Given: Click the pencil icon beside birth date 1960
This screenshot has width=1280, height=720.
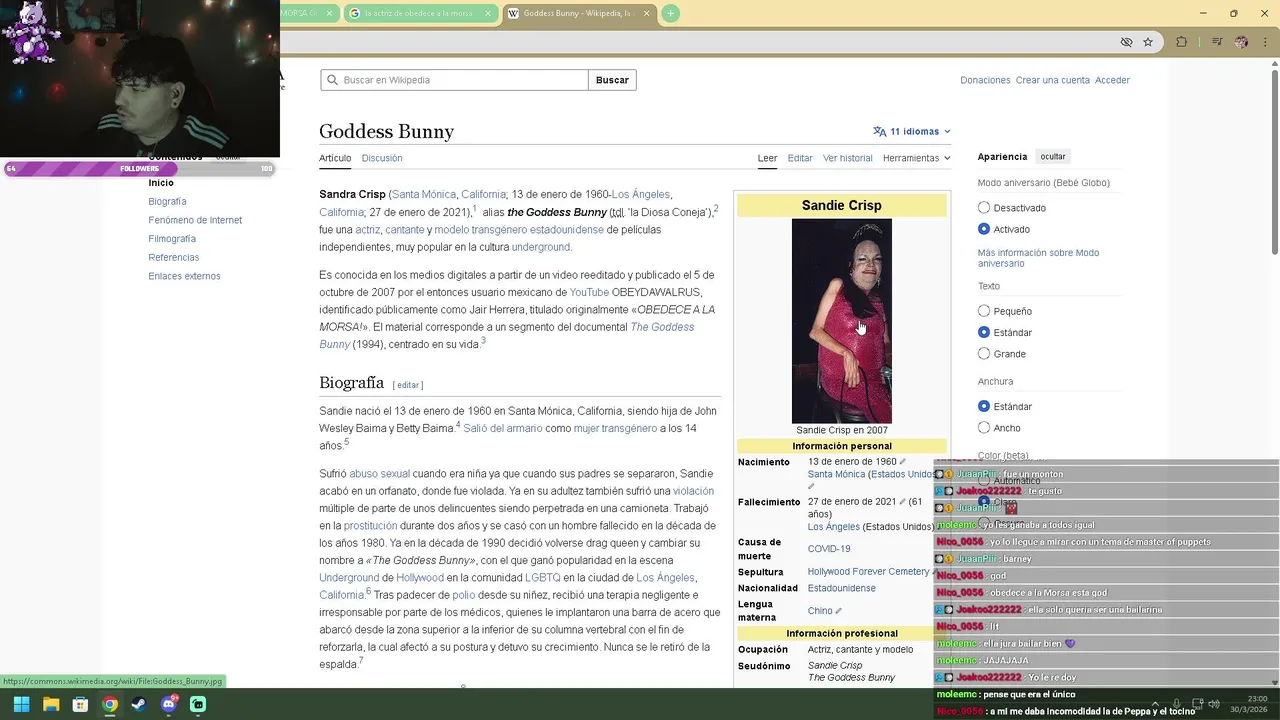Looking at the screenshot, I should [903, 462].
